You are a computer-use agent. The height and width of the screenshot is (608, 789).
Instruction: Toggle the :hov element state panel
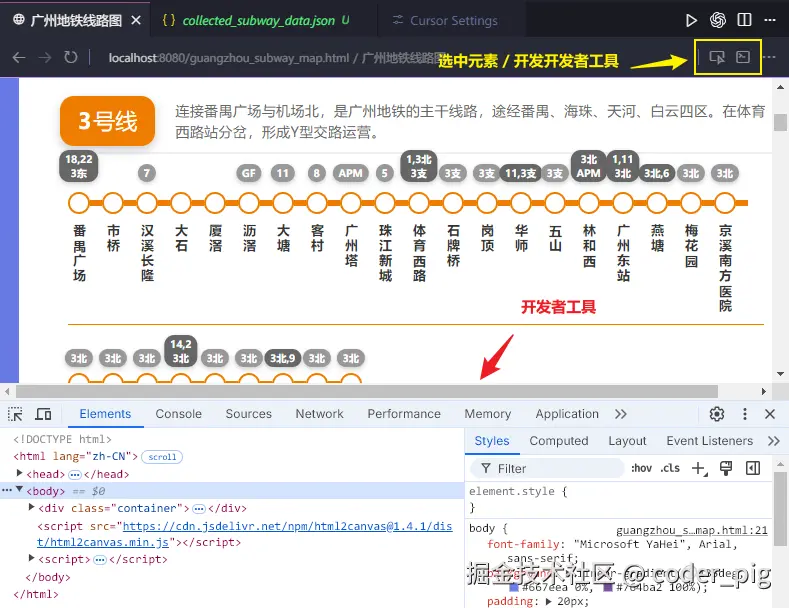click(x=642, y=469)
